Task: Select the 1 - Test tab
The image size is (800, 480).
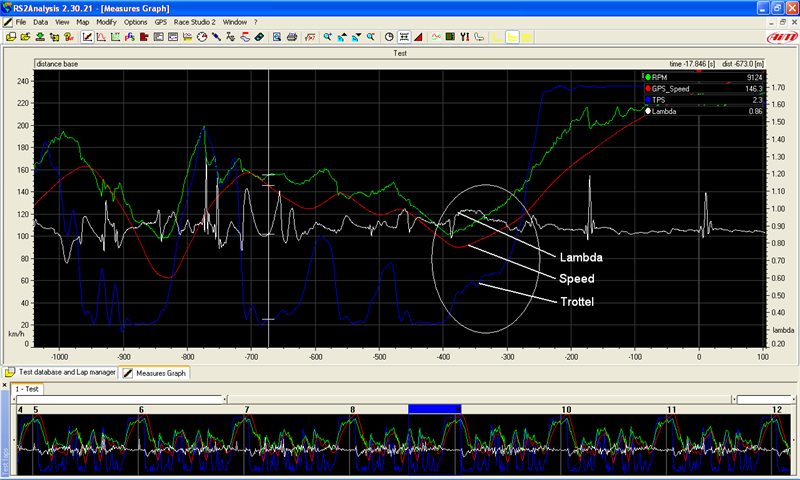Action: click(27, 389)
